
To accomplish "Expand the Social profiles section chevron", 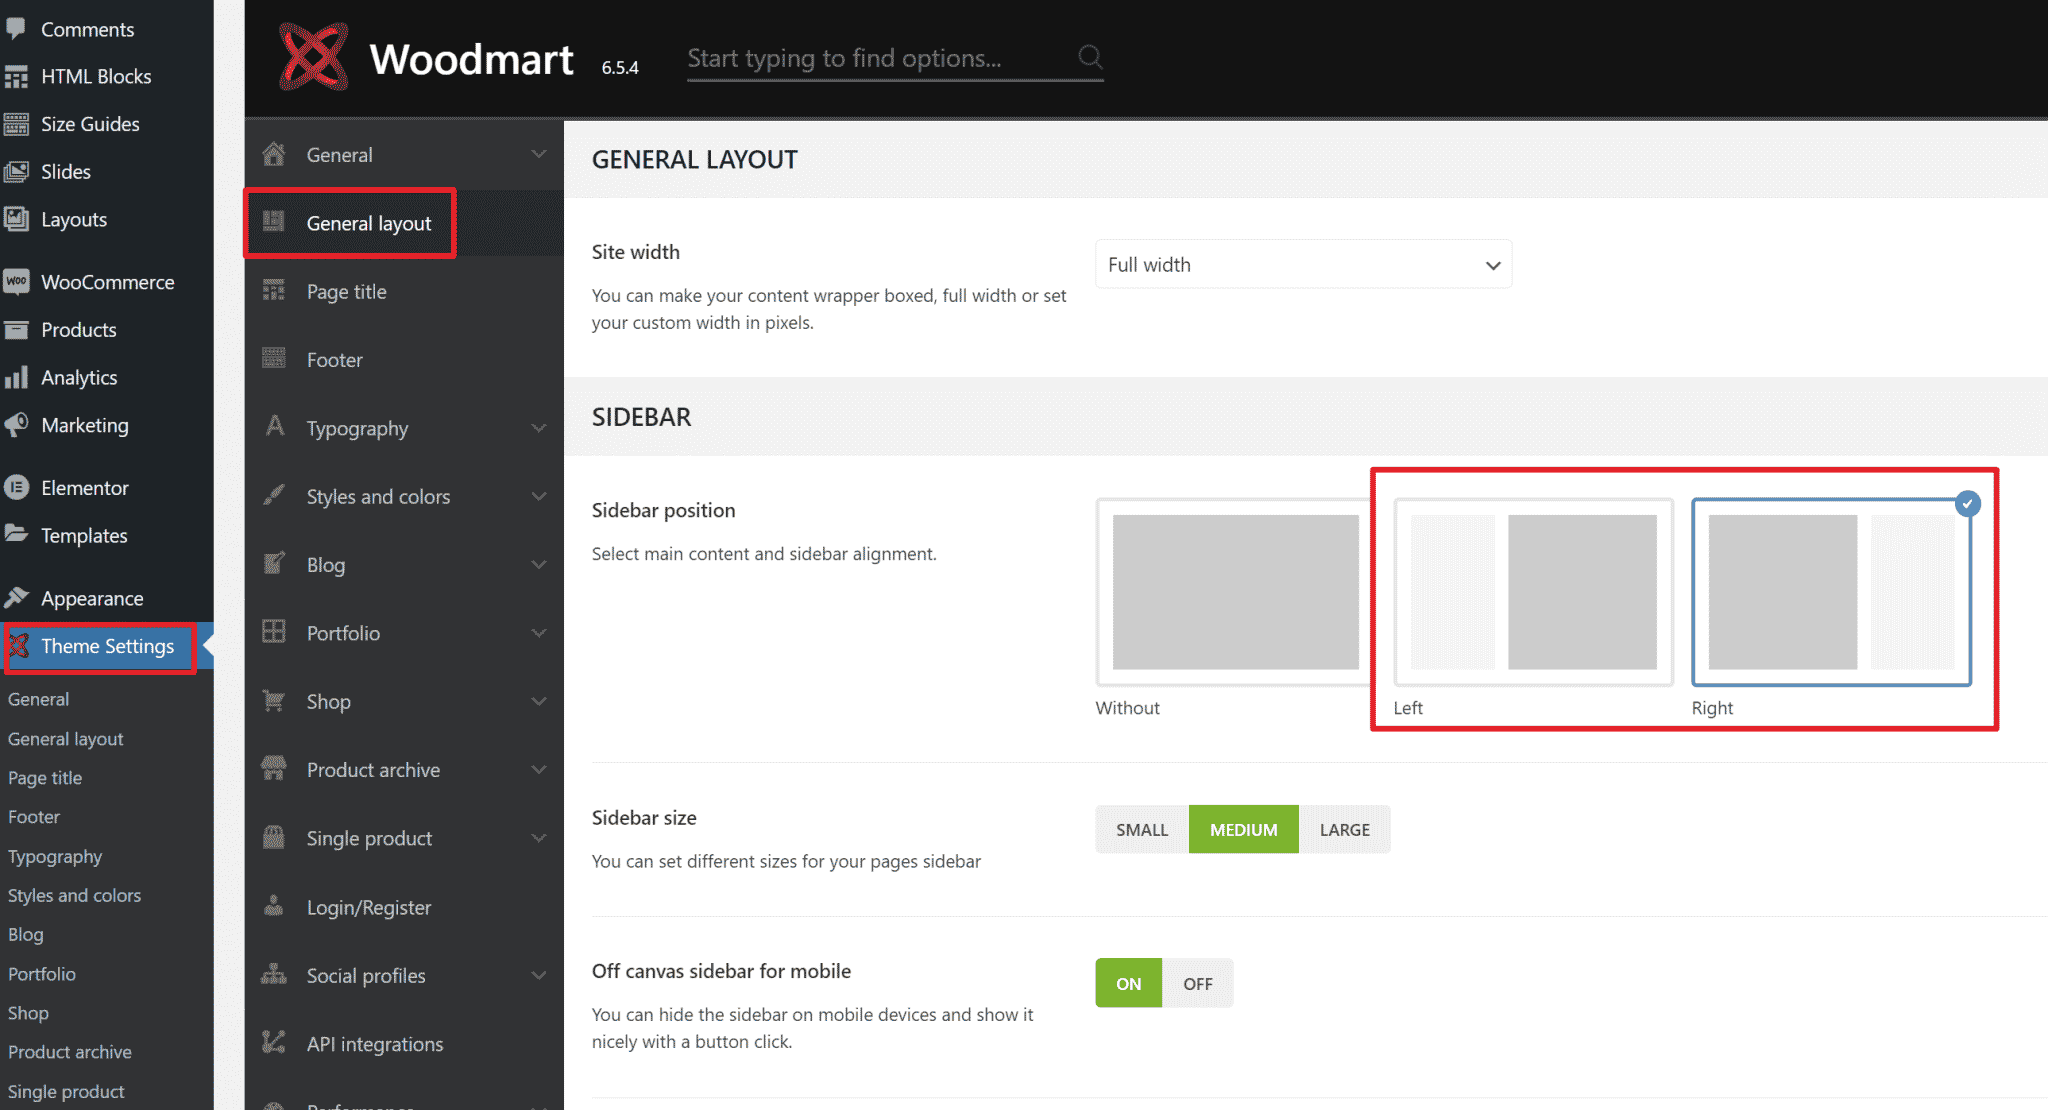I will coord(539,975).
